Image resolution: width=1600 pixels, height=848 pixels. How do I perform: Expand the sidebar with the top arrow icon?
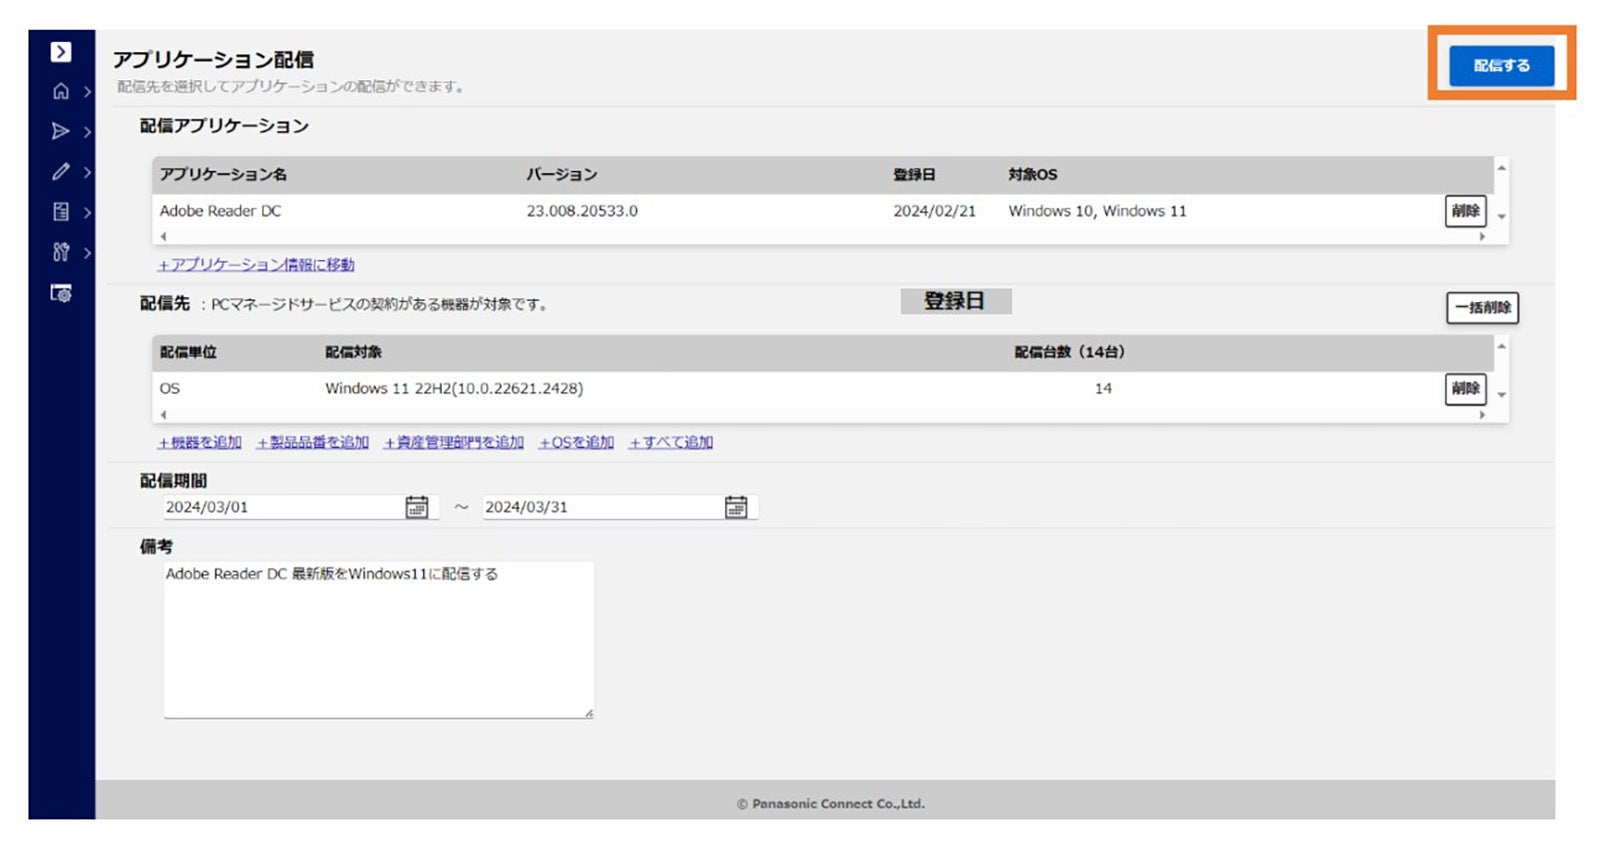pos(61,52)
